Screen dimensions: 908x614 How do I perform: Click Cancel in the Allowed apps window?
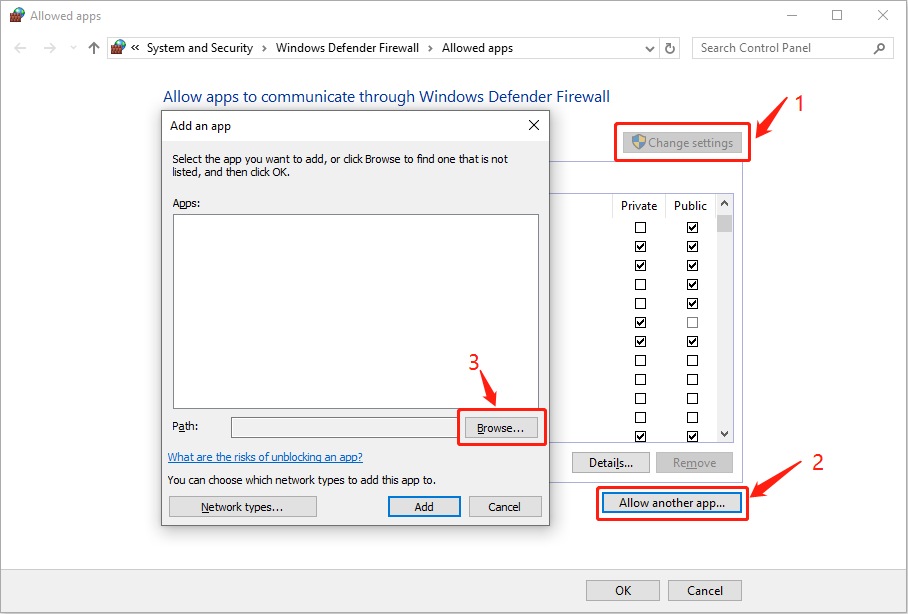coord(705,591)
